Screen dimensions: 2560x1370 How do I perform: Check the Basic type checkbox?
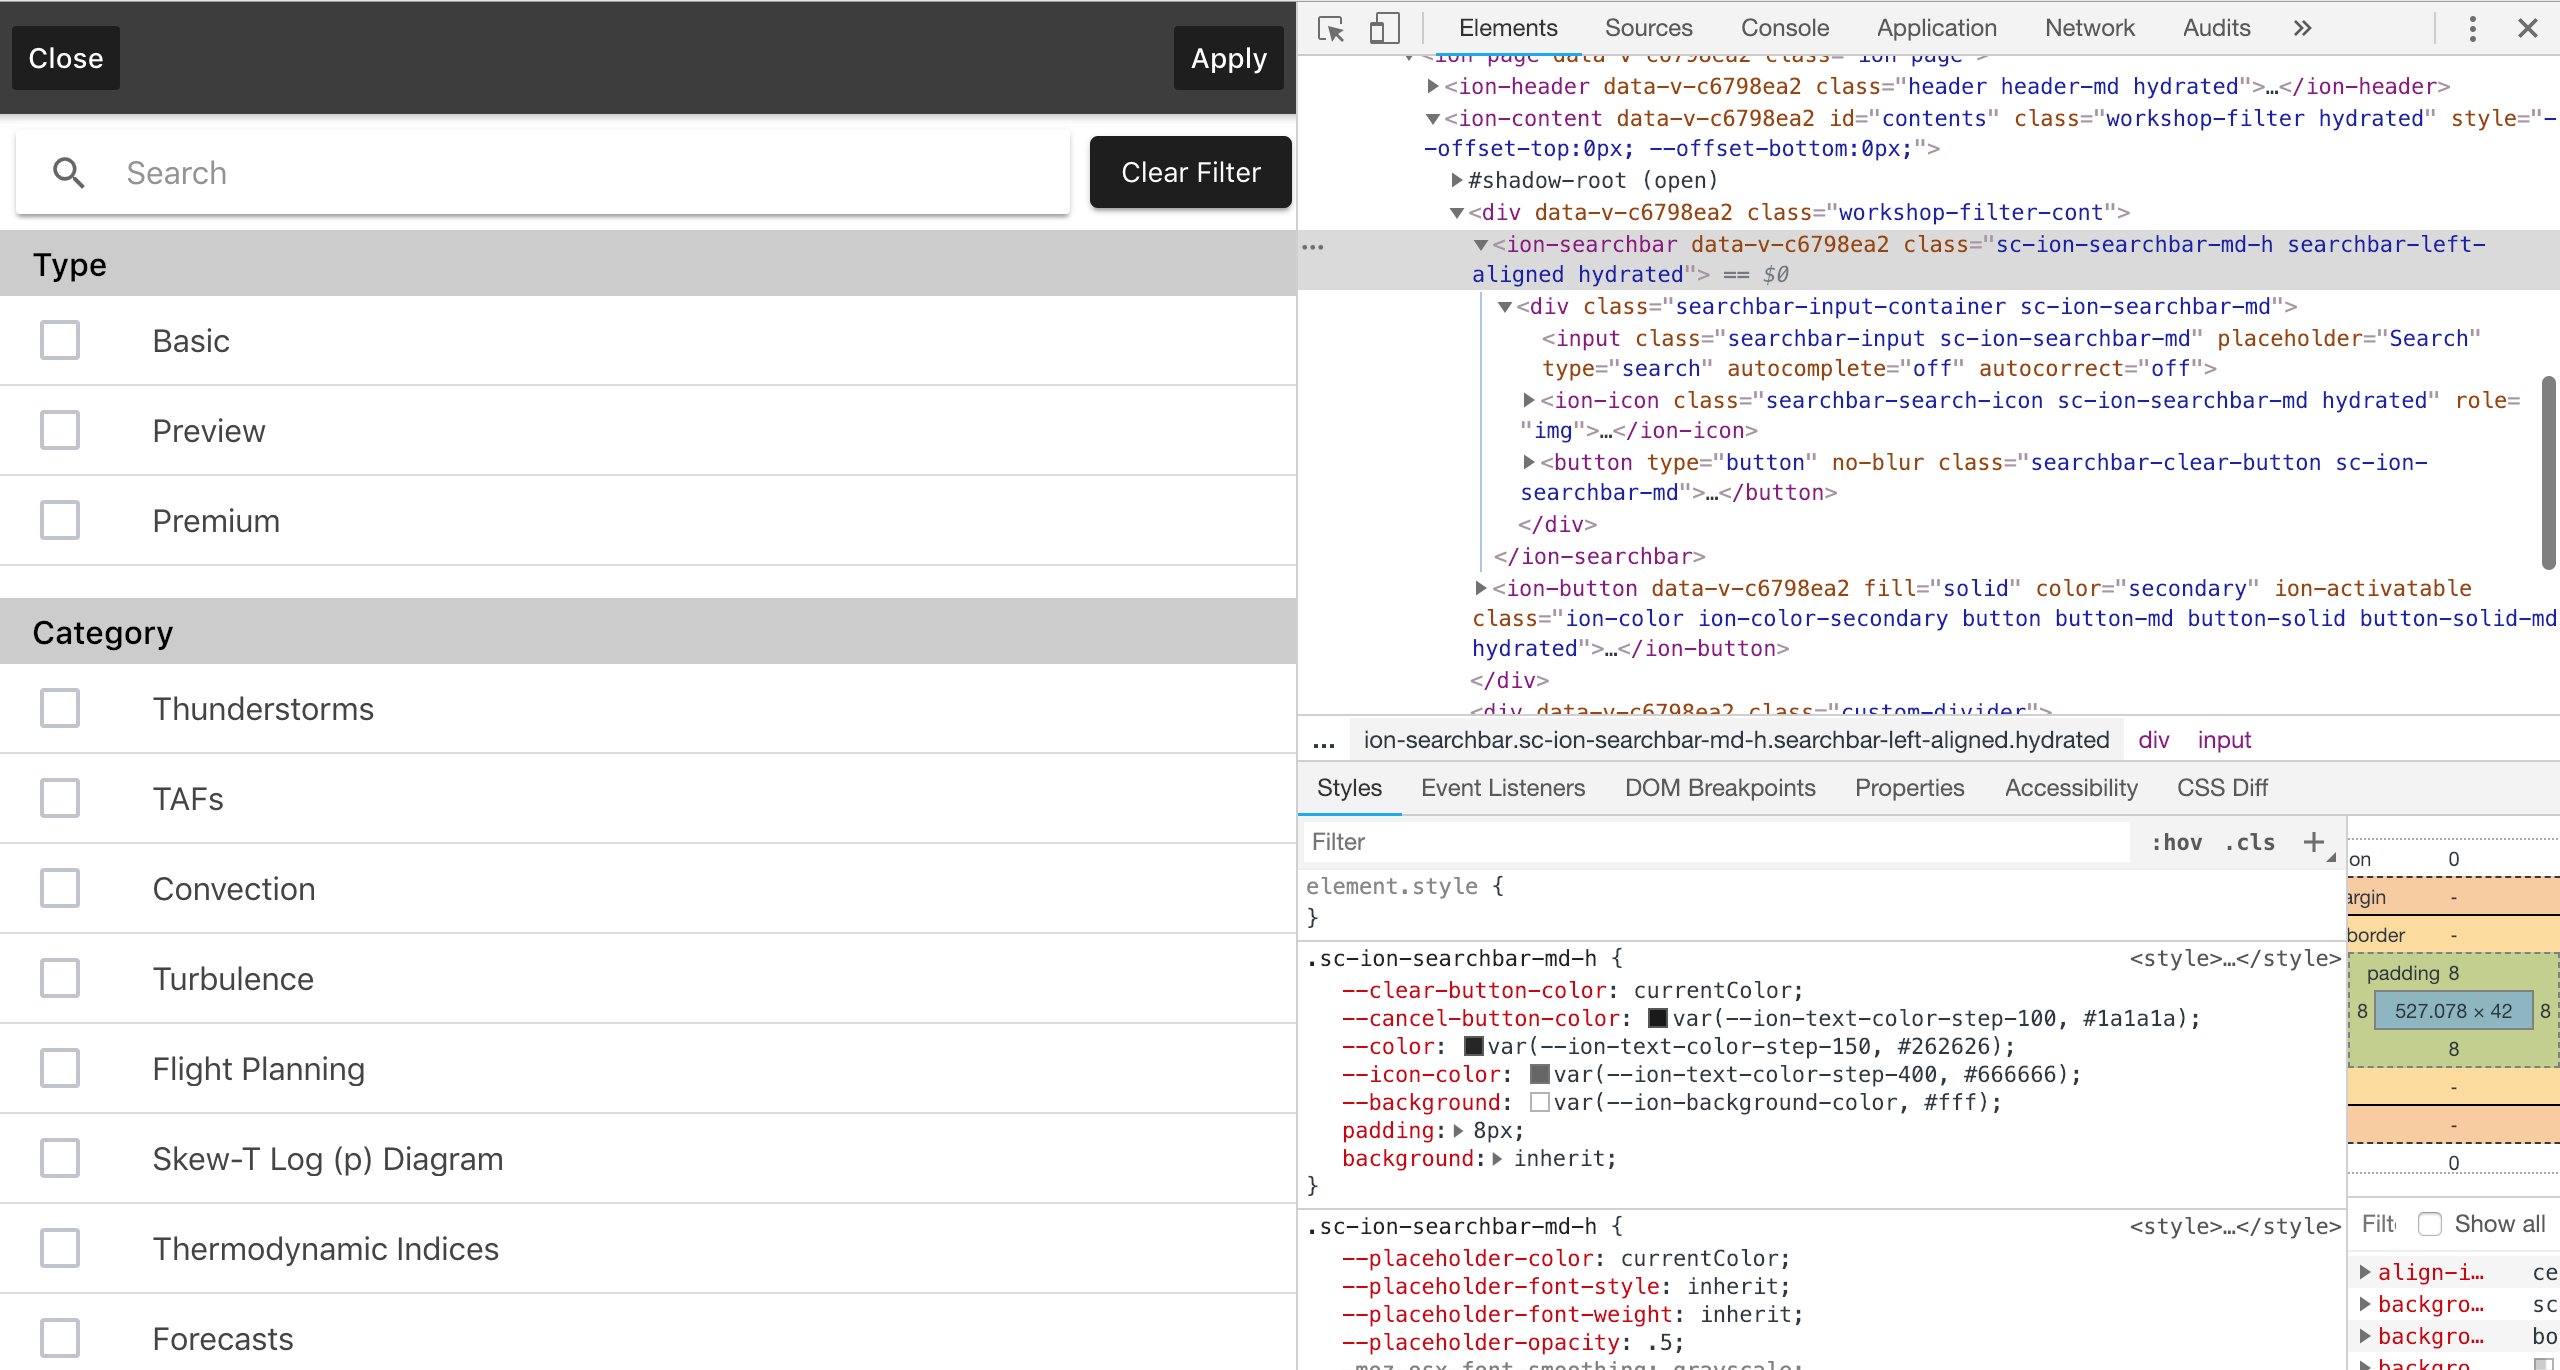pos(60,340)
